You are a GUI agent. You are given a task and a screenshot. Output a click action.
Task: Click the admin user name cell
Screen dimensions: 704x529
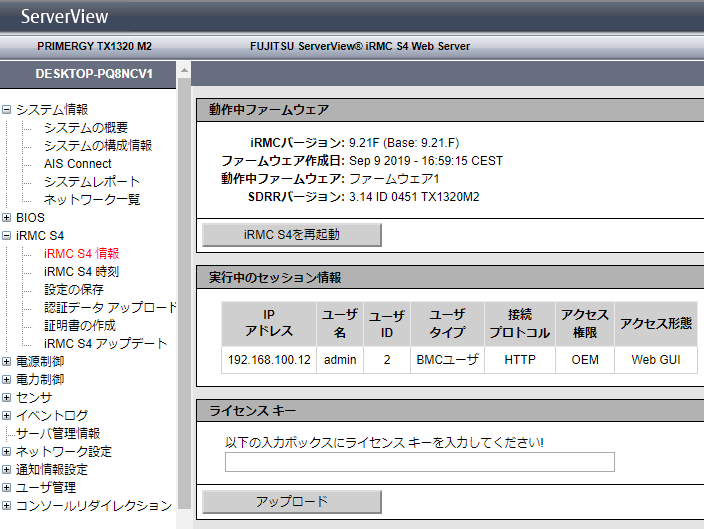340,360
